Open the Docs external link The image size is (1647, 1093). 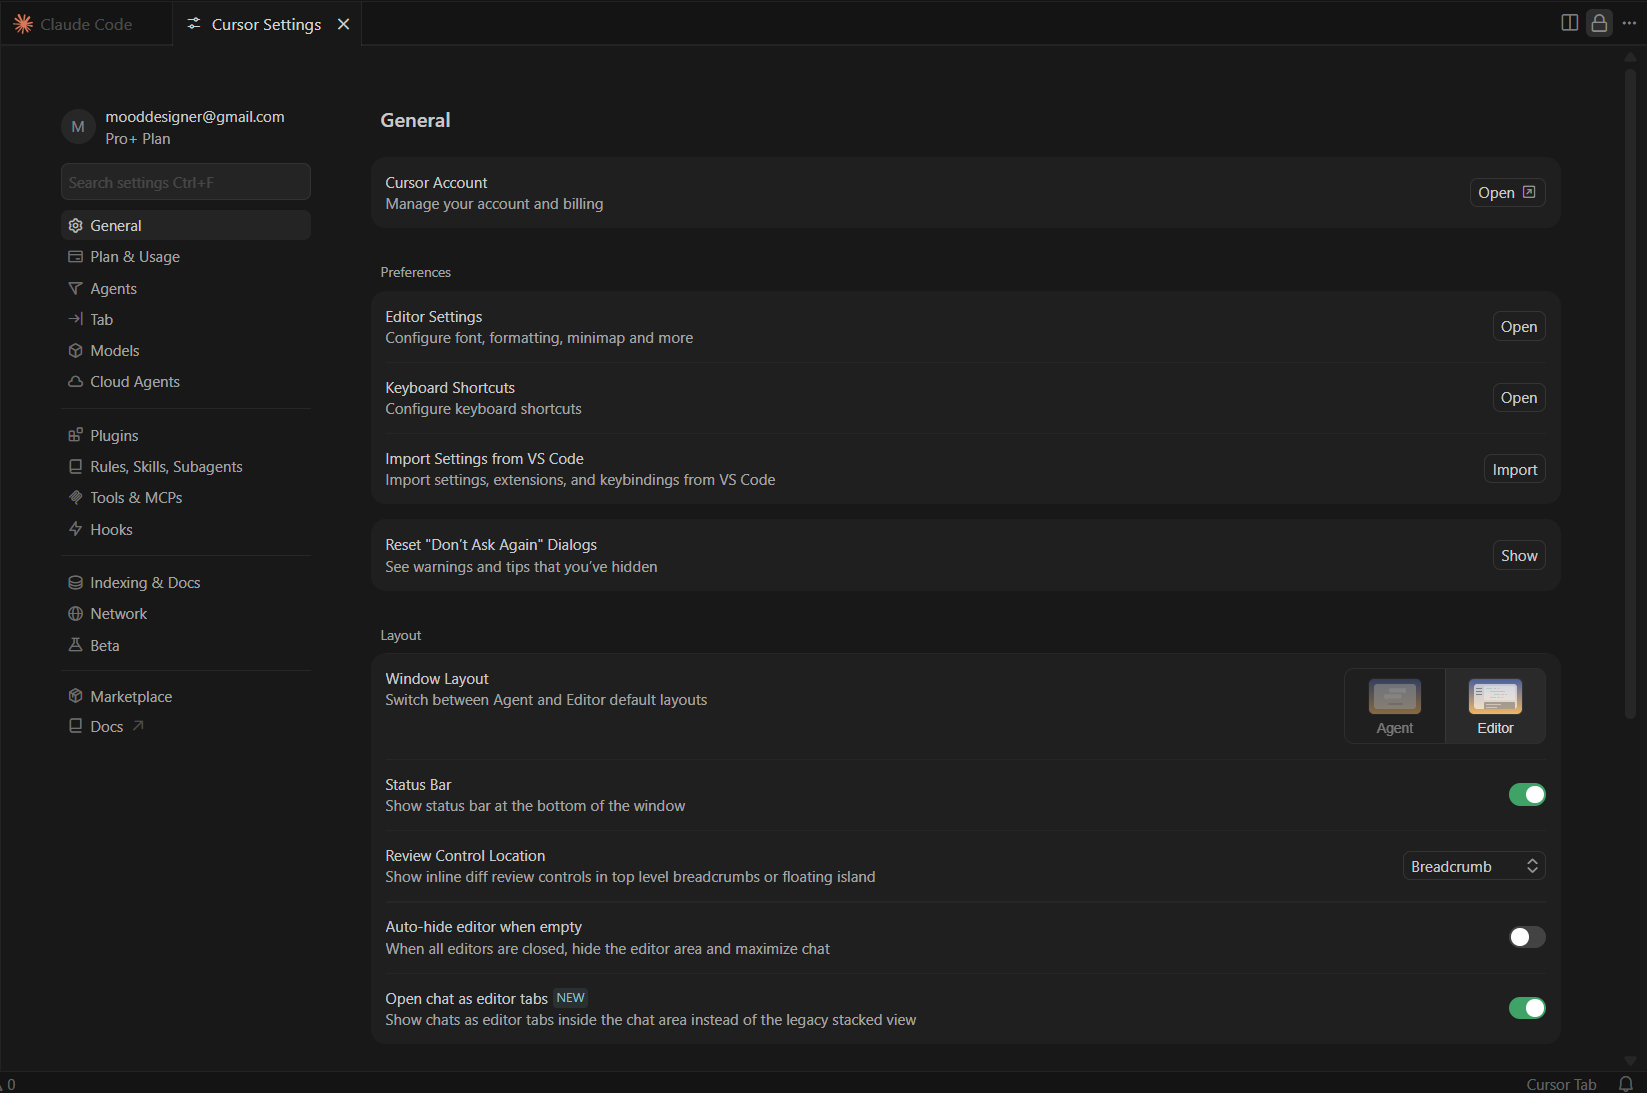(107, 727)
